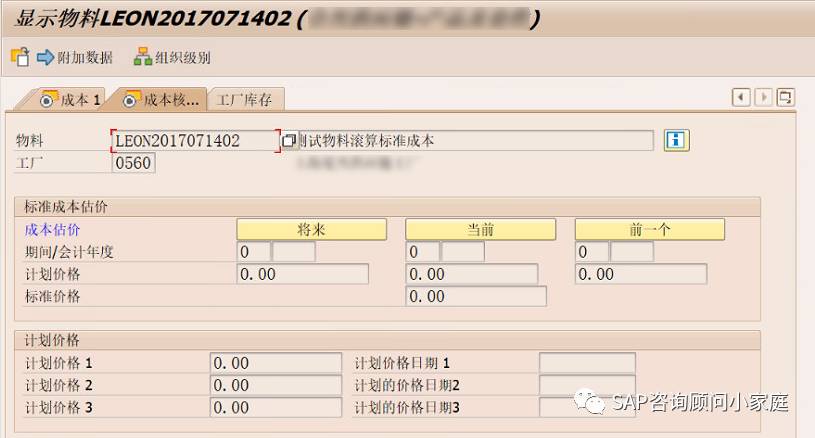
Task: Click the future fiscal year field
Action: [x=294, y=252]
